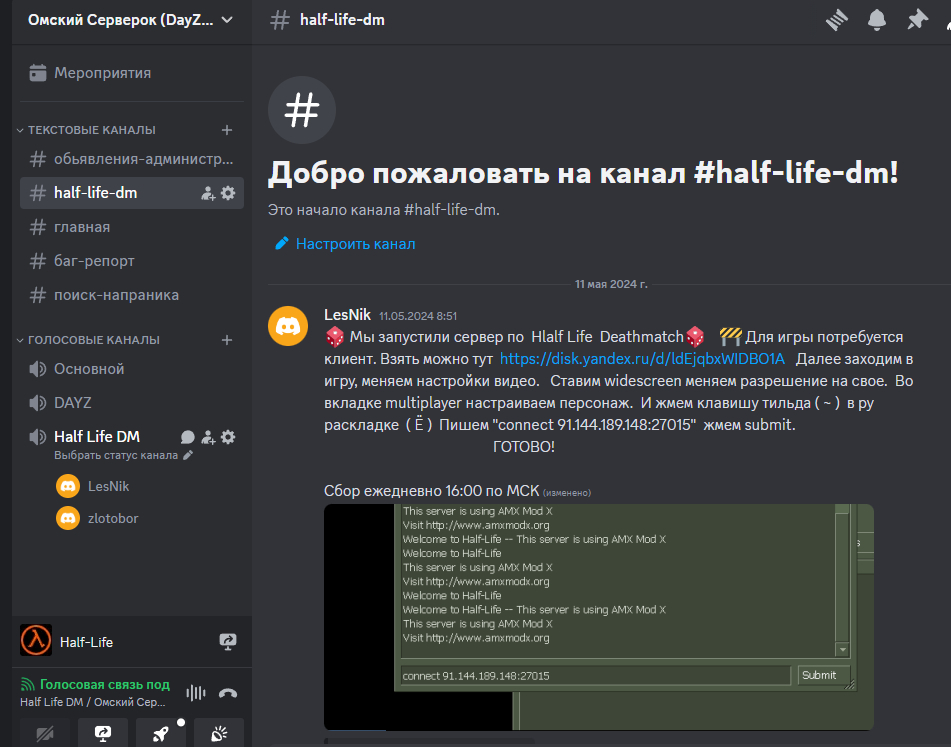The image size is (951, 747).
Task: Open the баг-репорт channel
Action: (132, 261)
